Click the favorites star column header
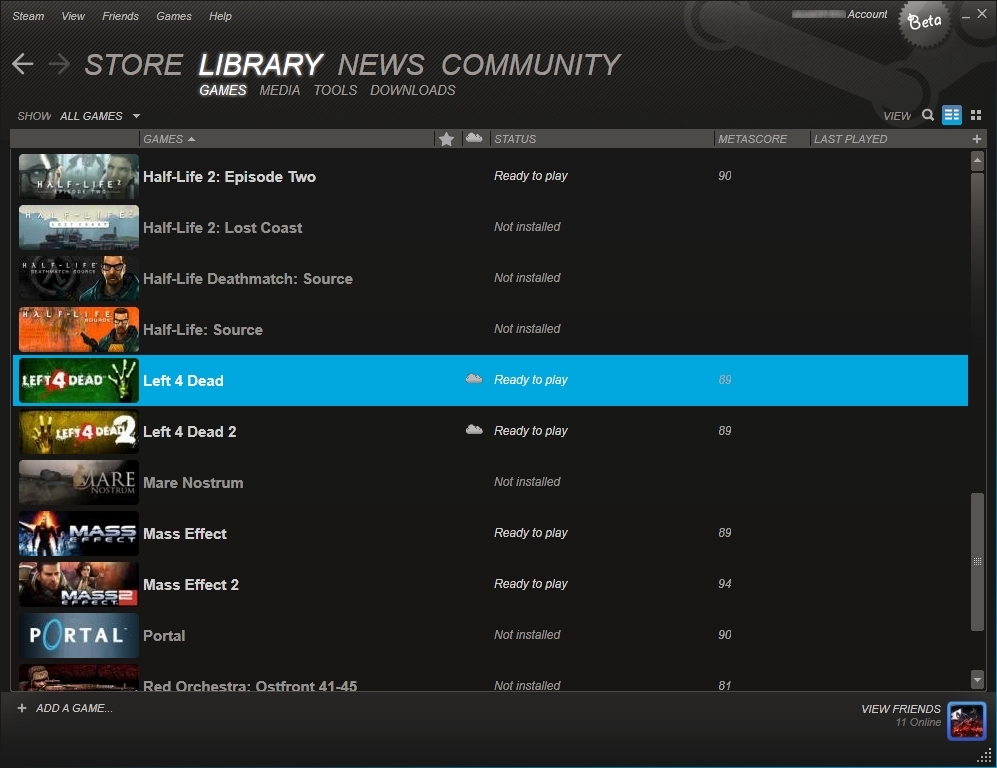This screenshot has height=768, width=997. point(446,139)
